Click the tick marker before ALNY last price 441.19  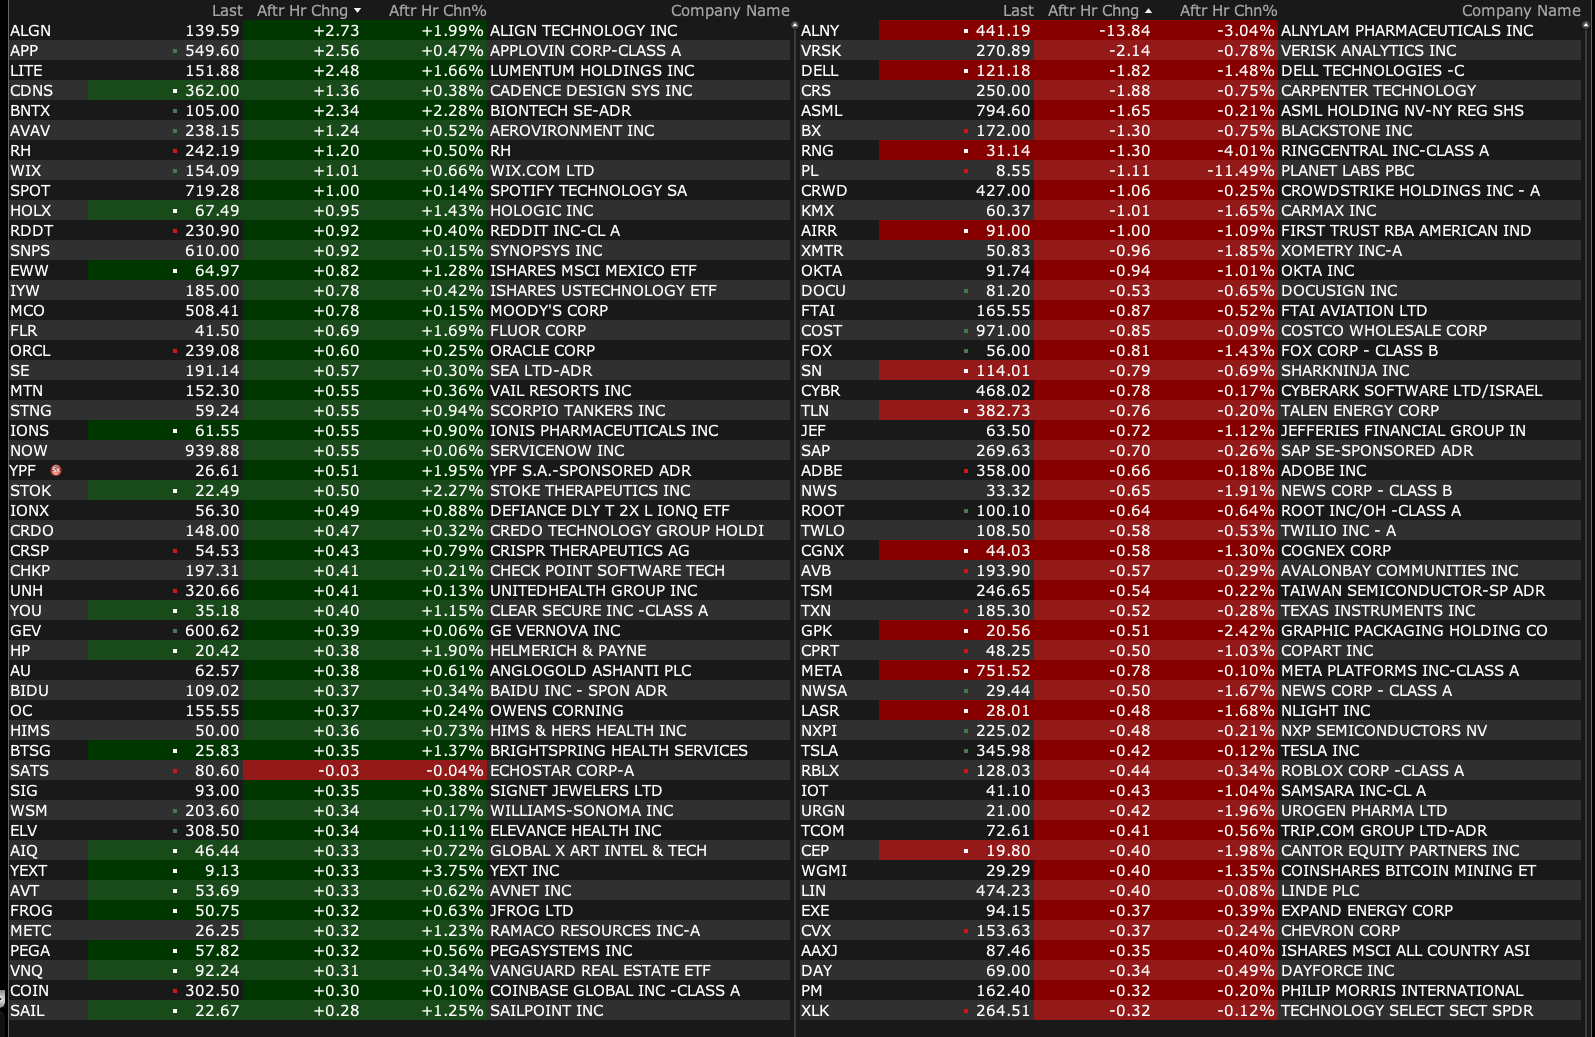pyautogui.click(x=966, y=31)
